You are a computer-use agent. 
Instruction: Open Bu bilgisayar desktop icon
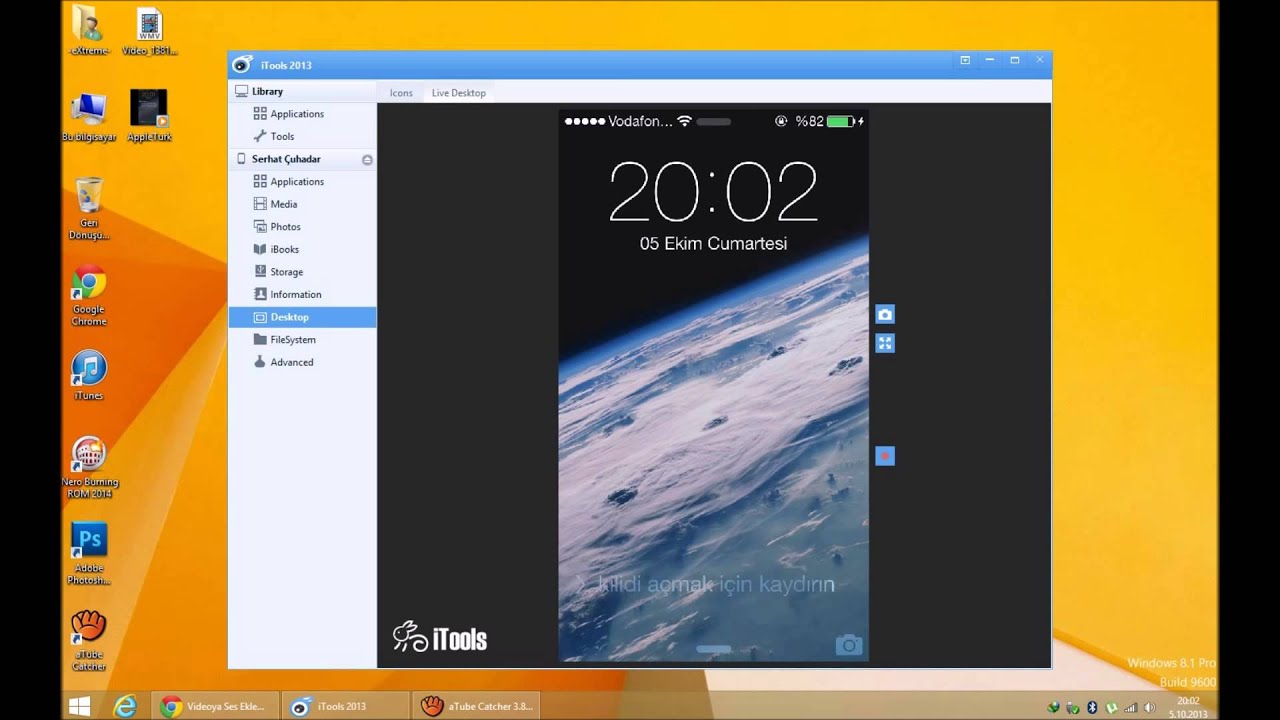click(89, 116)
